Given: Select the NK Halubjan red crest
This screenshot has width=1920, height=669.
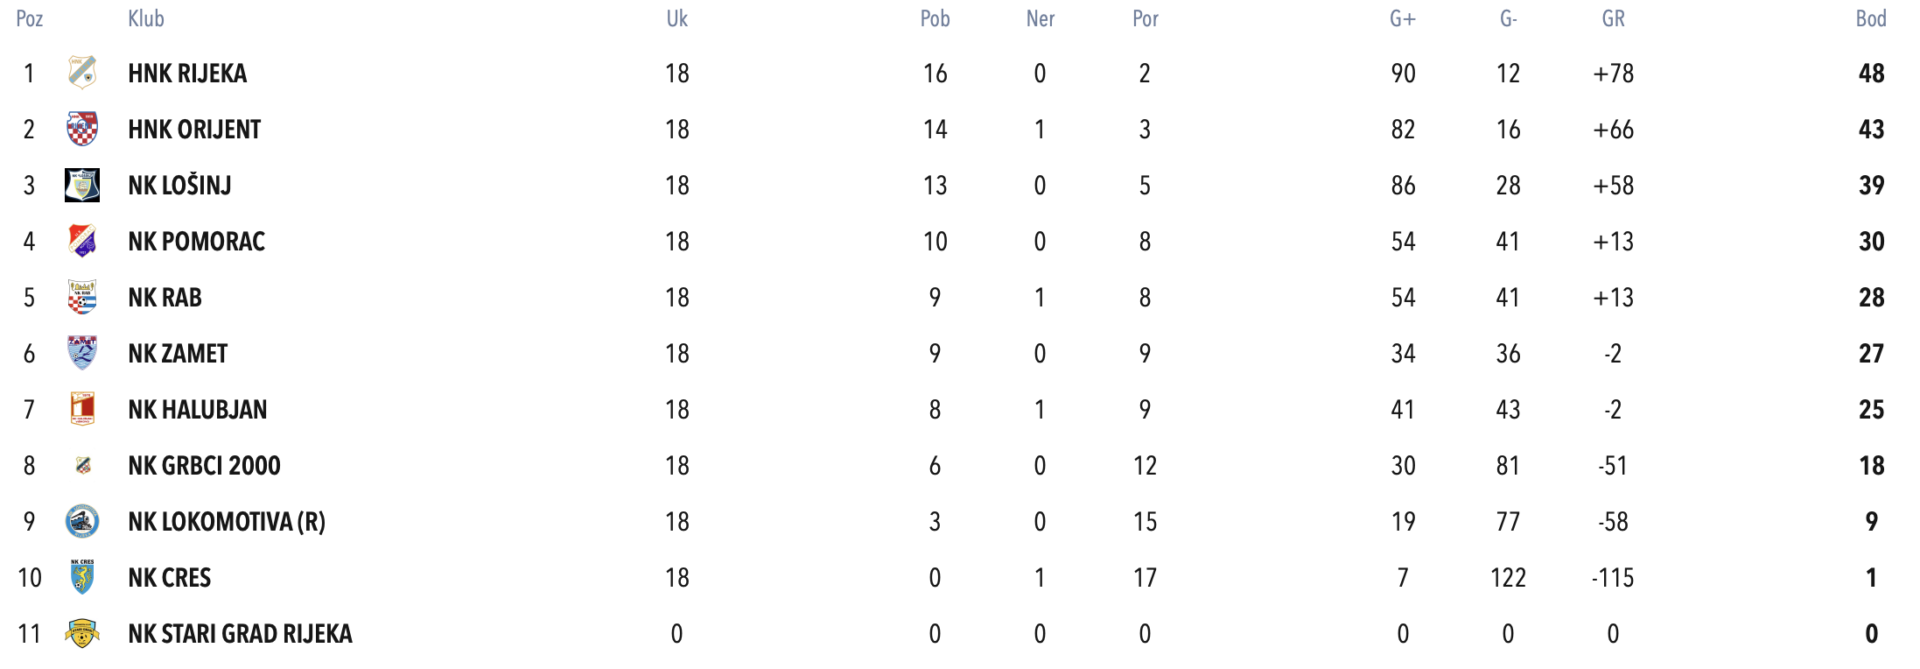Looking at the screenshot, I should (x=82, y=409).
